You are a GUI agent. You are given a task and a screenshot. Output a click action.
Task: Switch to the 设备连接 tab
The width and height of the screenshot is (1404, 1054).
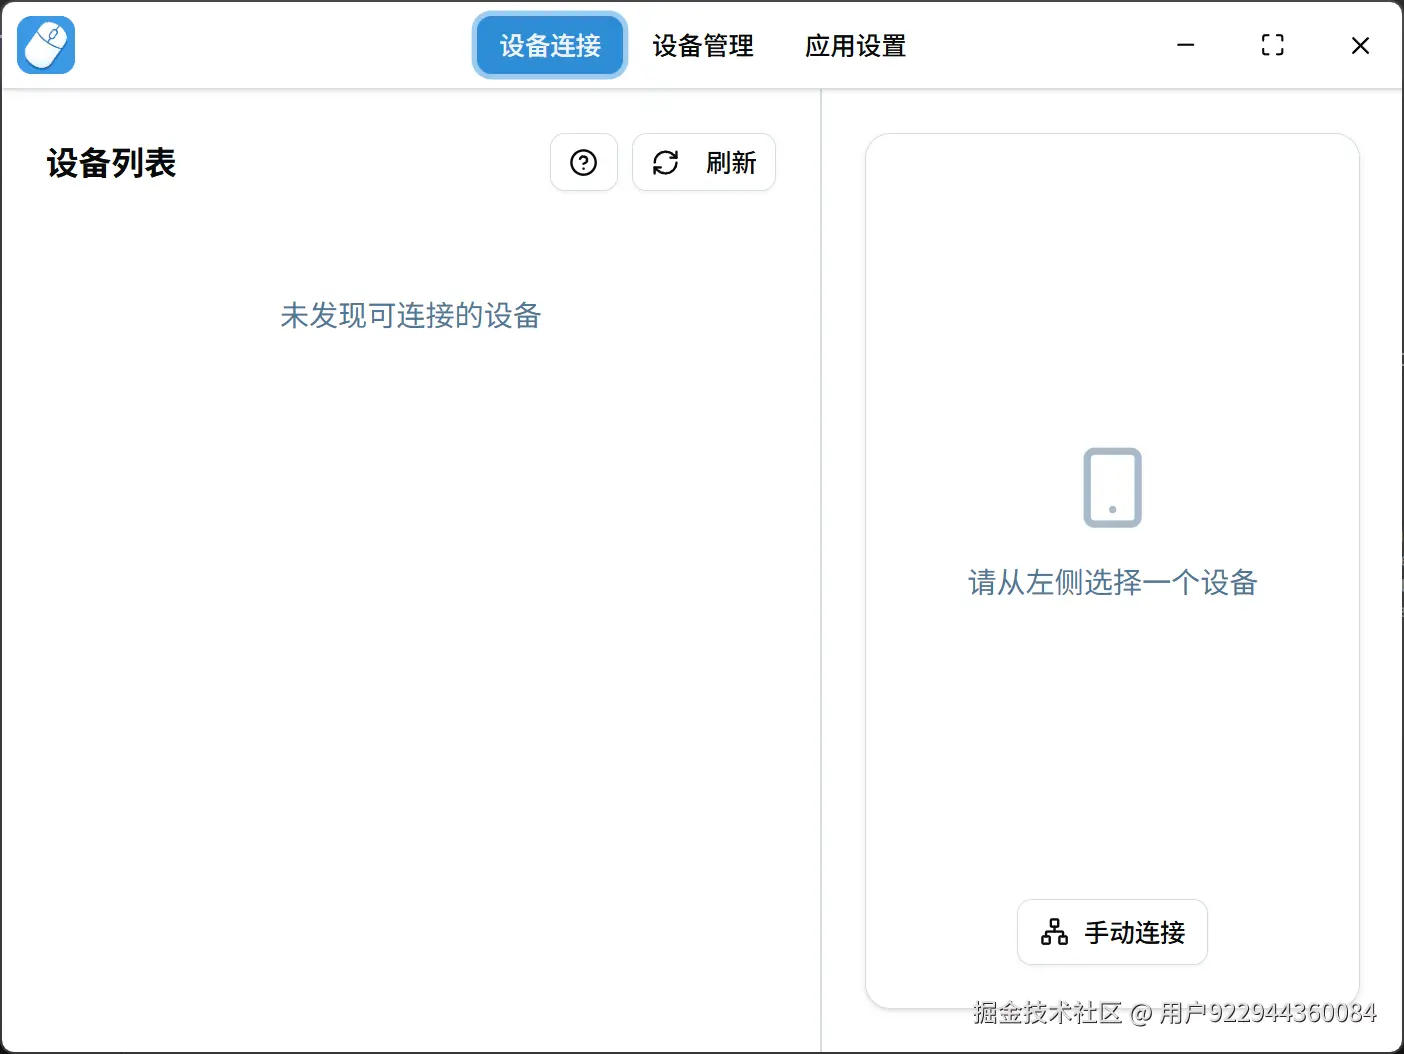click(x=550, y=45)
